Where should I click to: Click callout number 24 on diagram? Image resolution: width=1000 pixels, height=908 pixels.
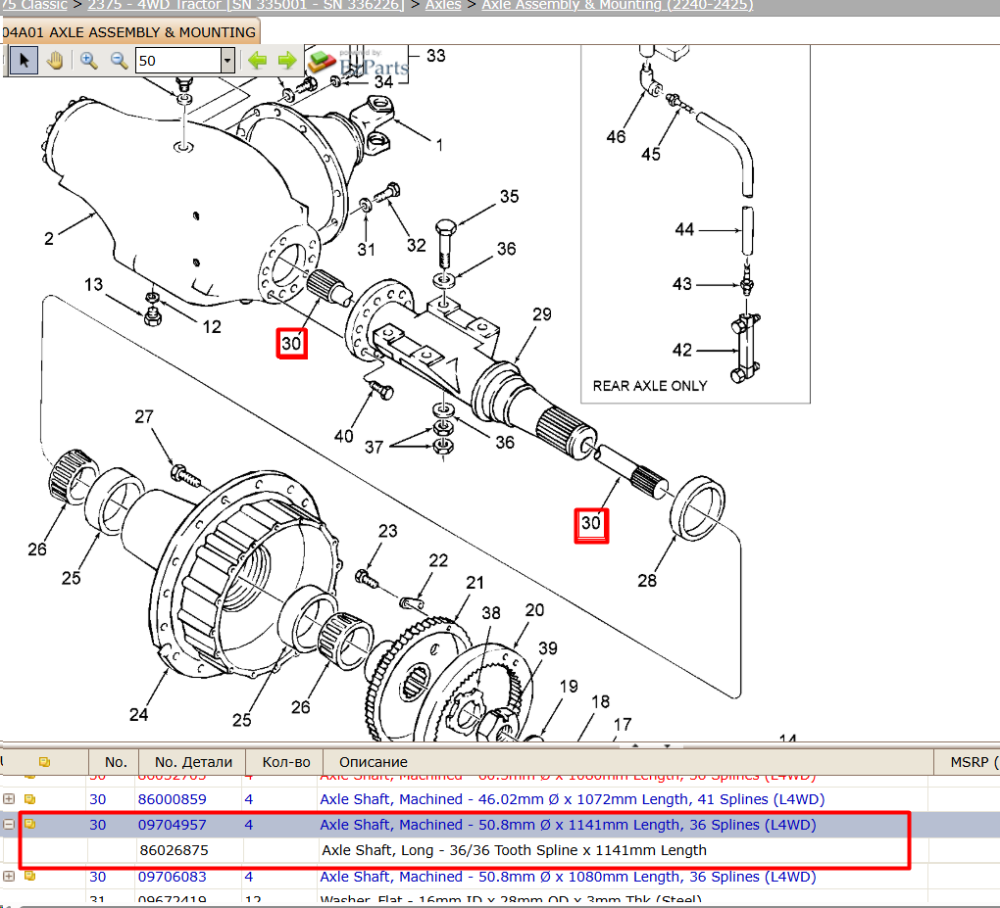click(139, 715)
